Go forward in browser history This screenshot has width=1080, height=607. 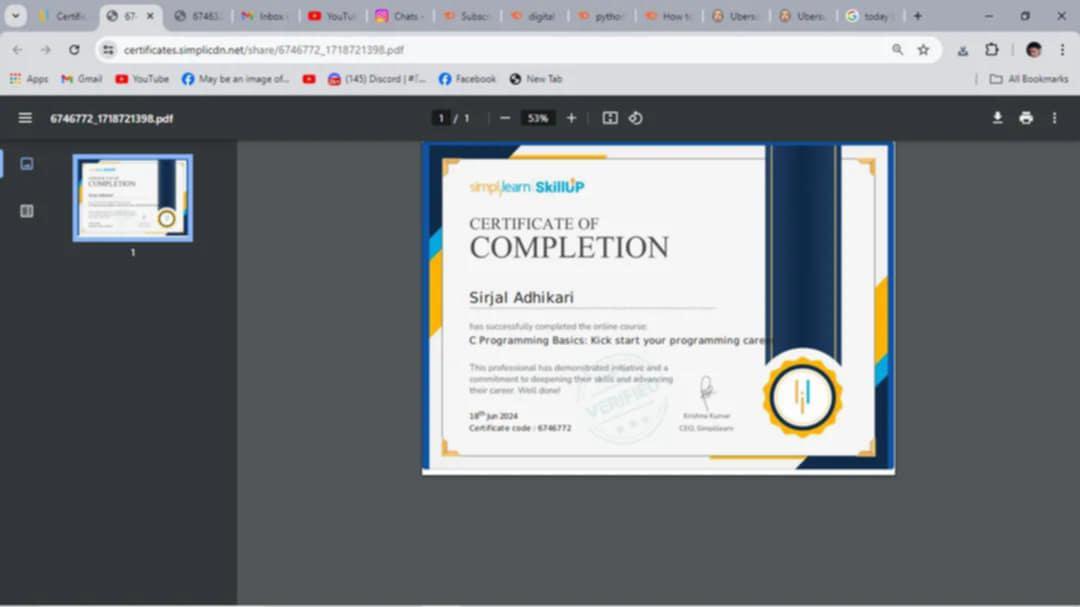(x=45, y=50)
